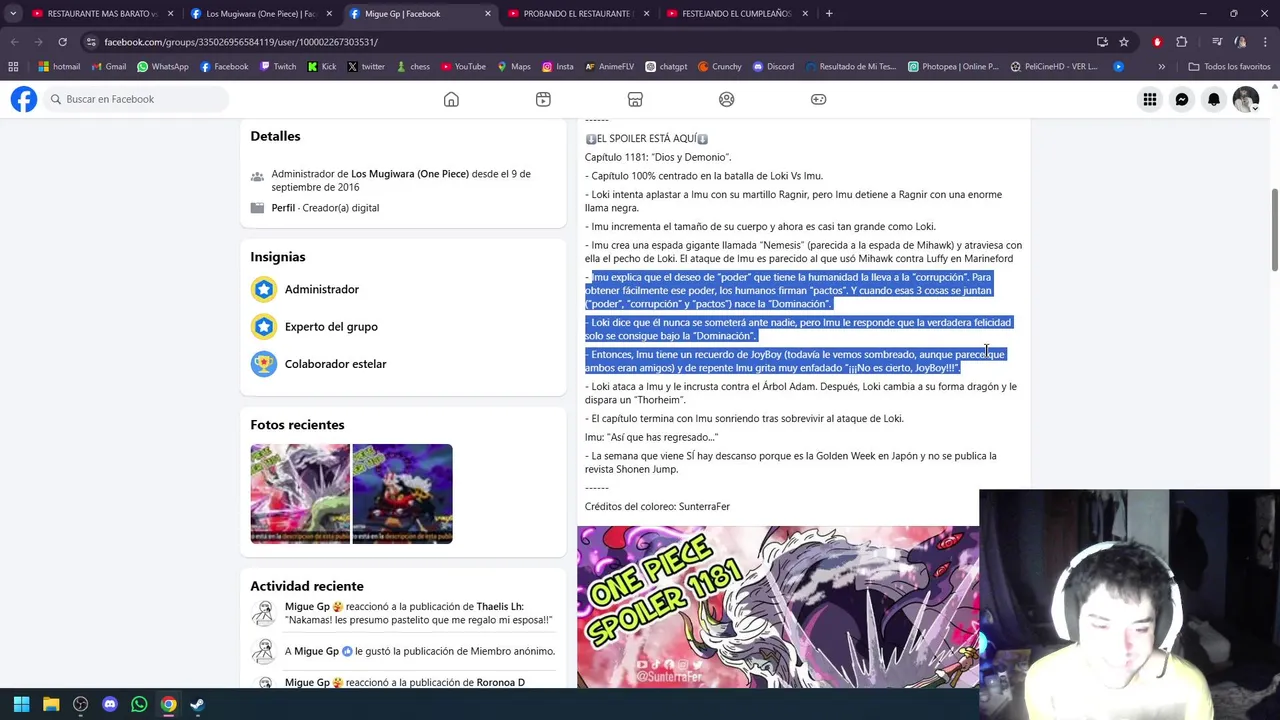Image resolution: width=1280 pixels, height=720 pixels.
Task: Open the taskbar WhatsApp app
Action: pyautogui.click(x=139, y=704)
